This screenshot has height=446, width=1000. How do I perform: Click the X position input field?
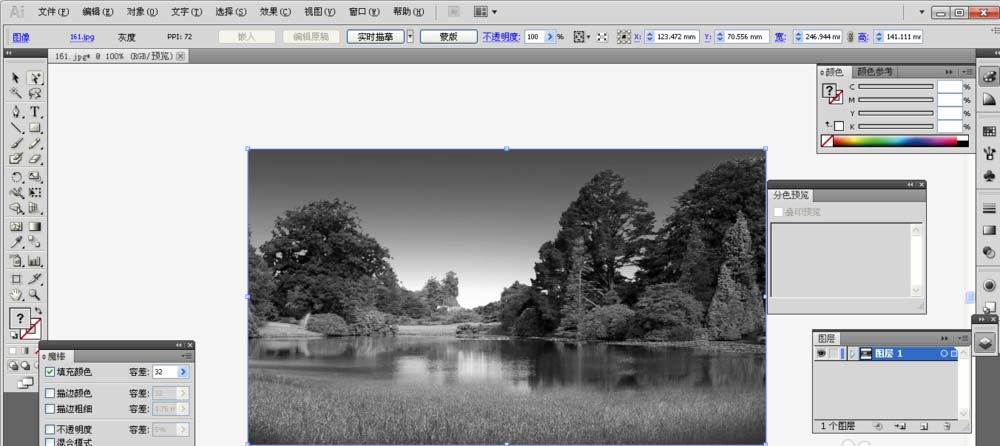coord(677,37)
